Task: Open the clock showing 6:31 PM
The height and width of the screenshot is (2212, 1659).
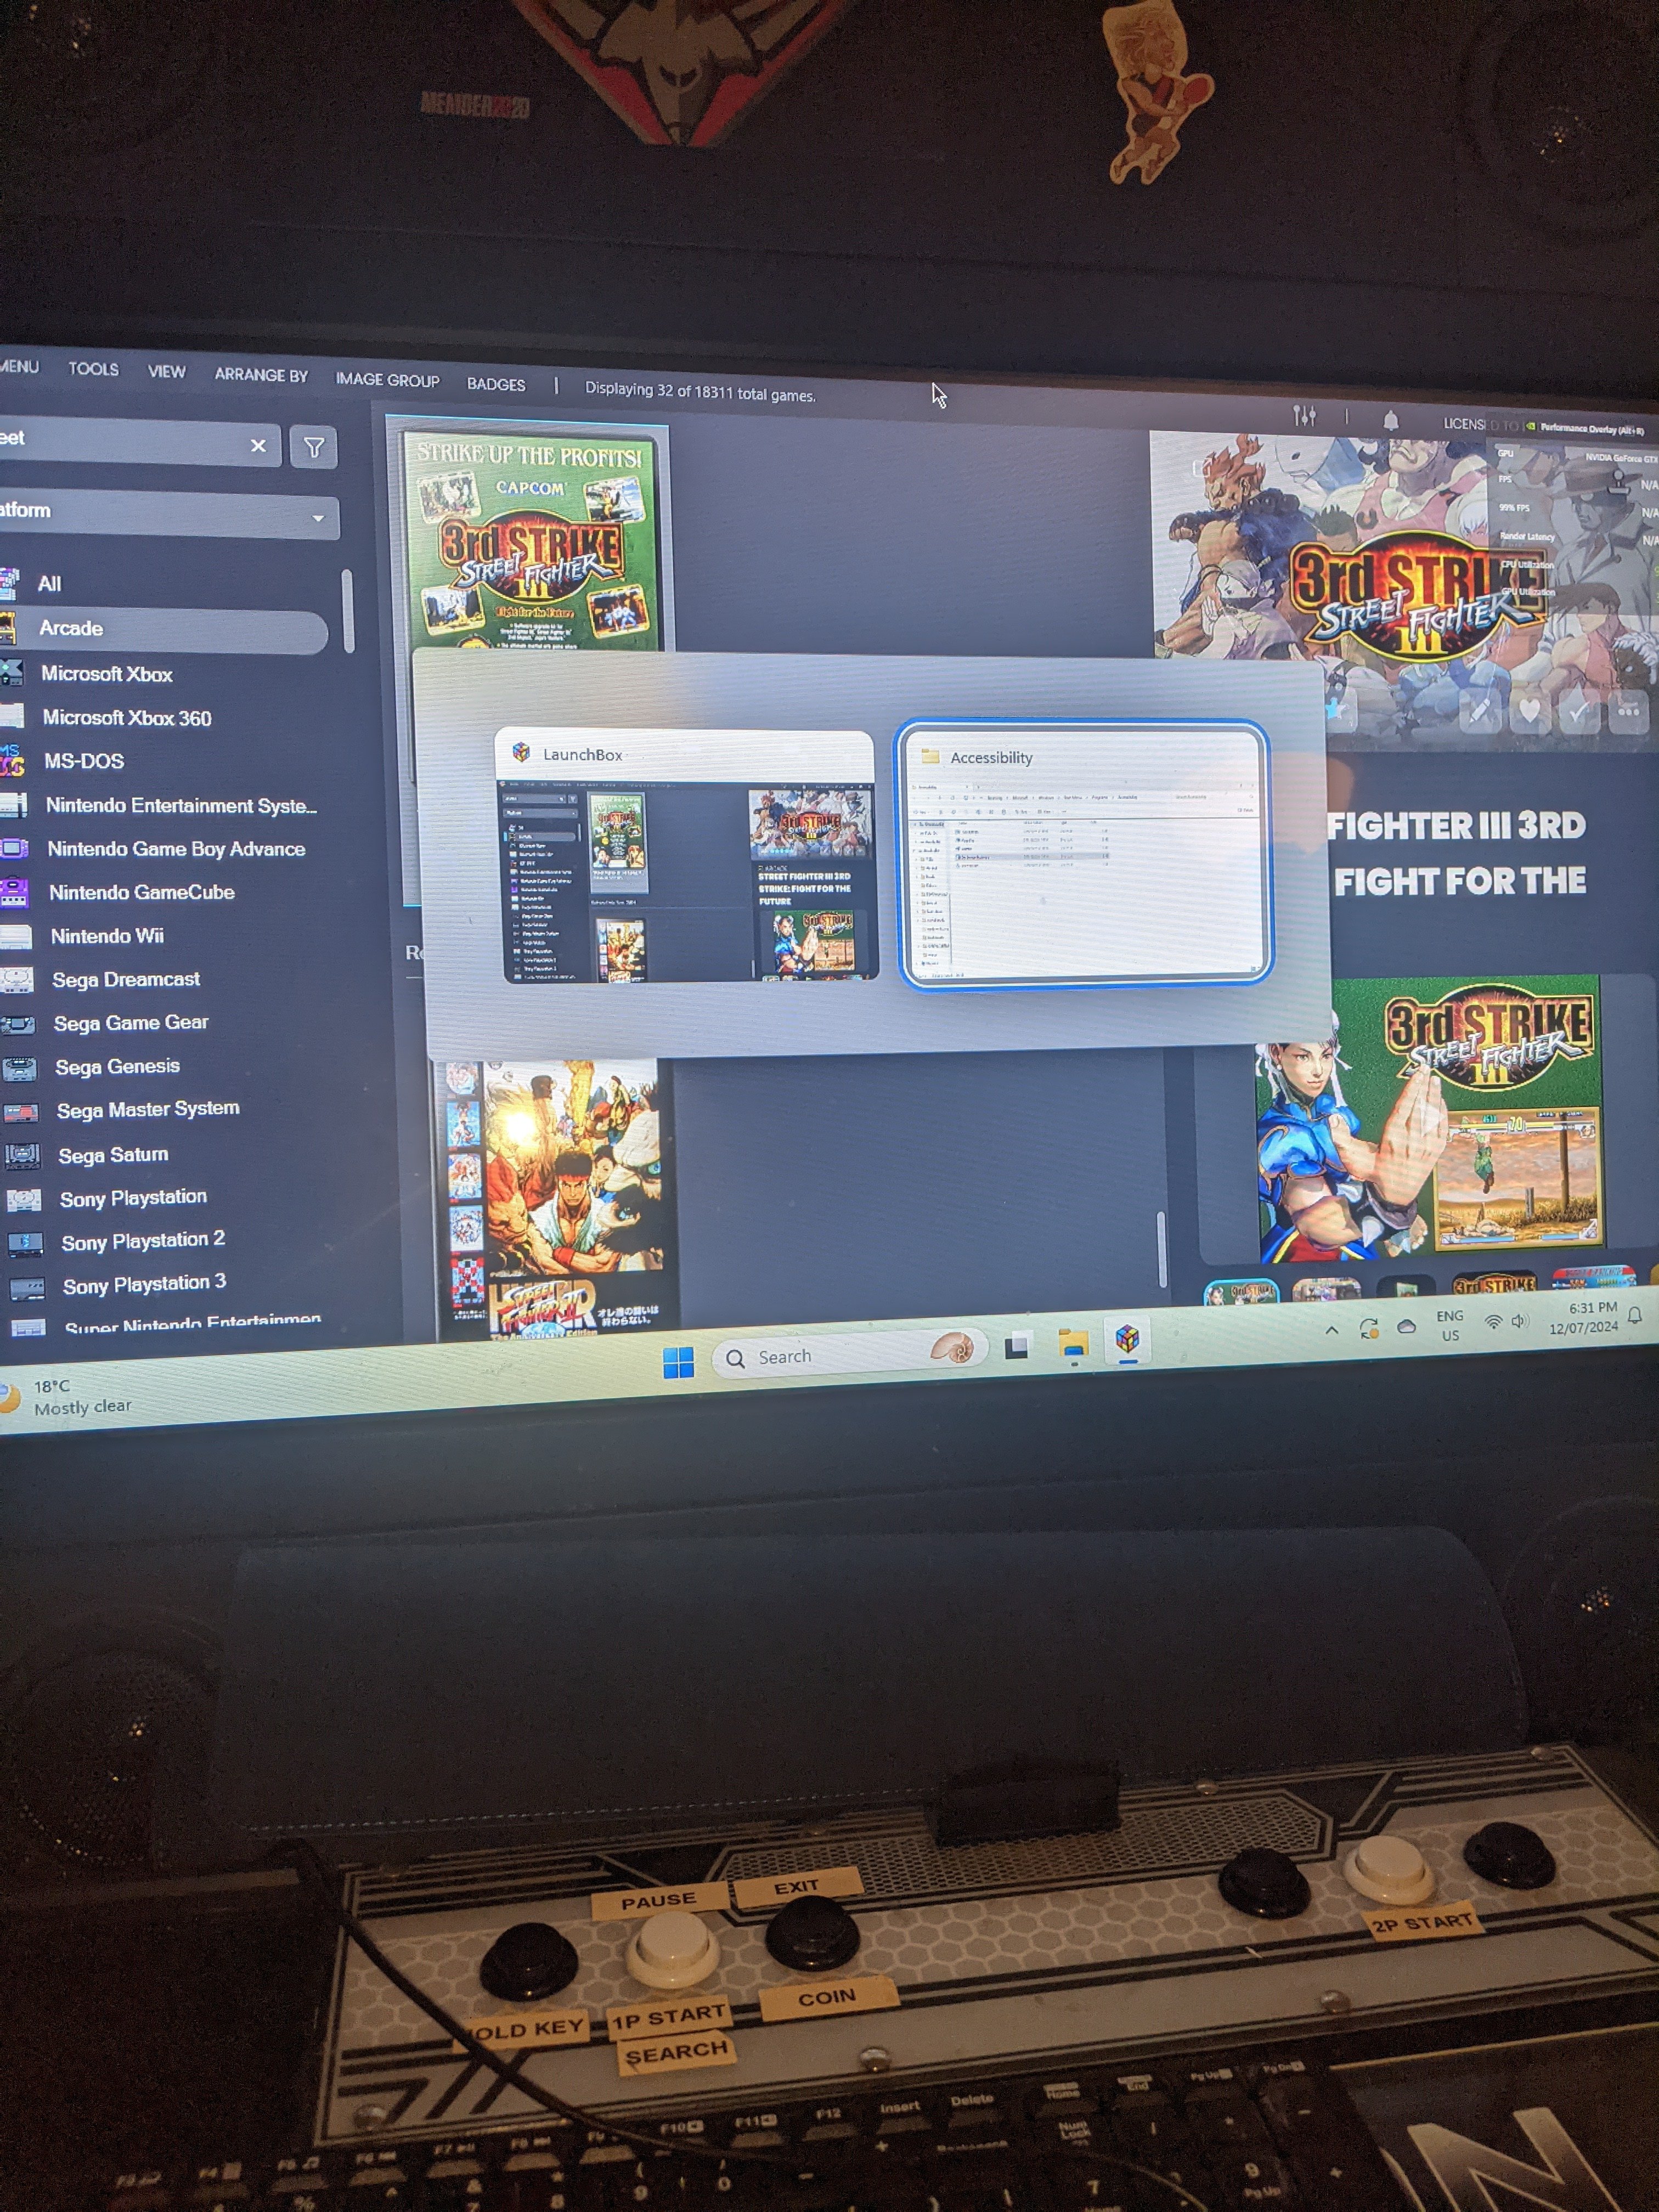Action: click(1583, 1318)
